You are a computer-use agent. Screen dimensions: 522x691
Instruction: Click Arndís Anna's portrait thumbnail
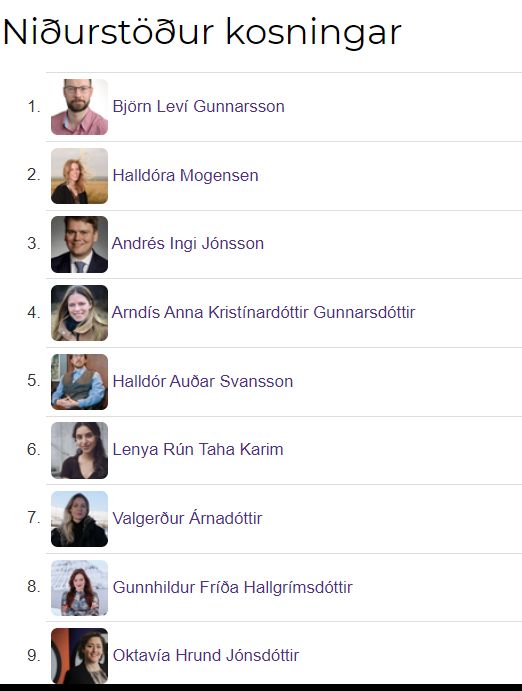(79, 313)
